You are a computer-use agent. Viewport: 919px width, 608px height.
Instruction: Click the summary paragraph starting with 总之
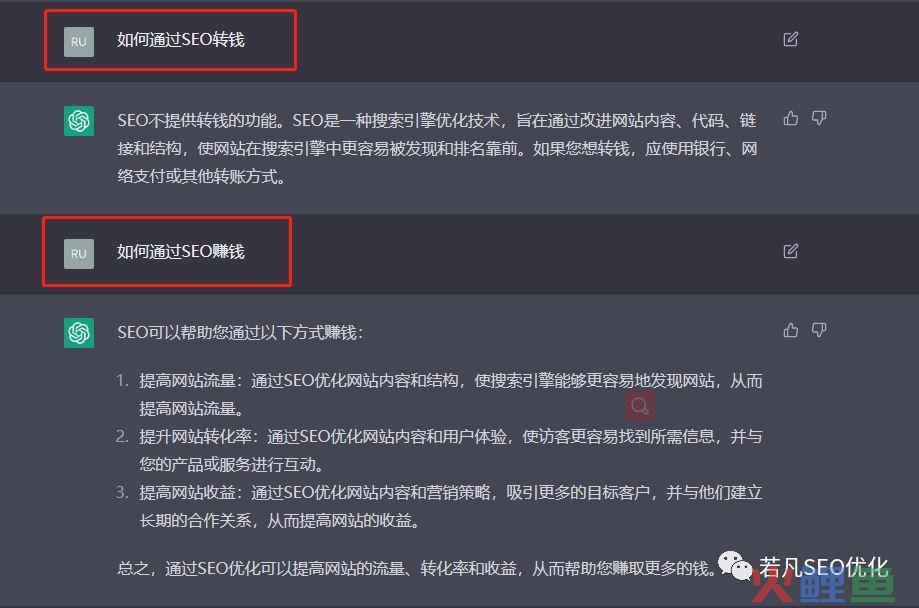pos(416,568)
